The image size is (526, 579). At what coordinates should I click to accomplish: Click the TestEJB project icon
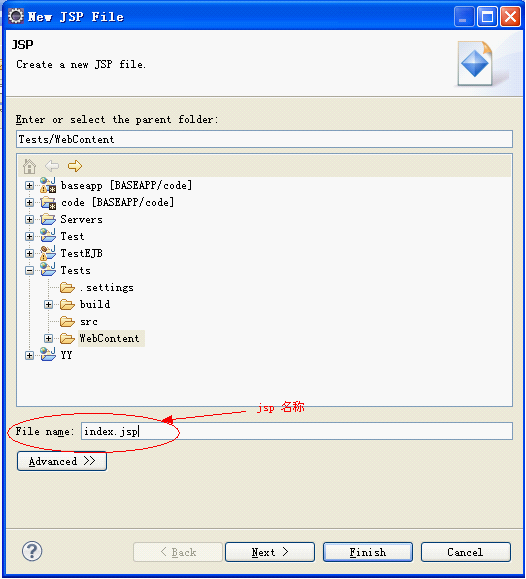point(48,253)
